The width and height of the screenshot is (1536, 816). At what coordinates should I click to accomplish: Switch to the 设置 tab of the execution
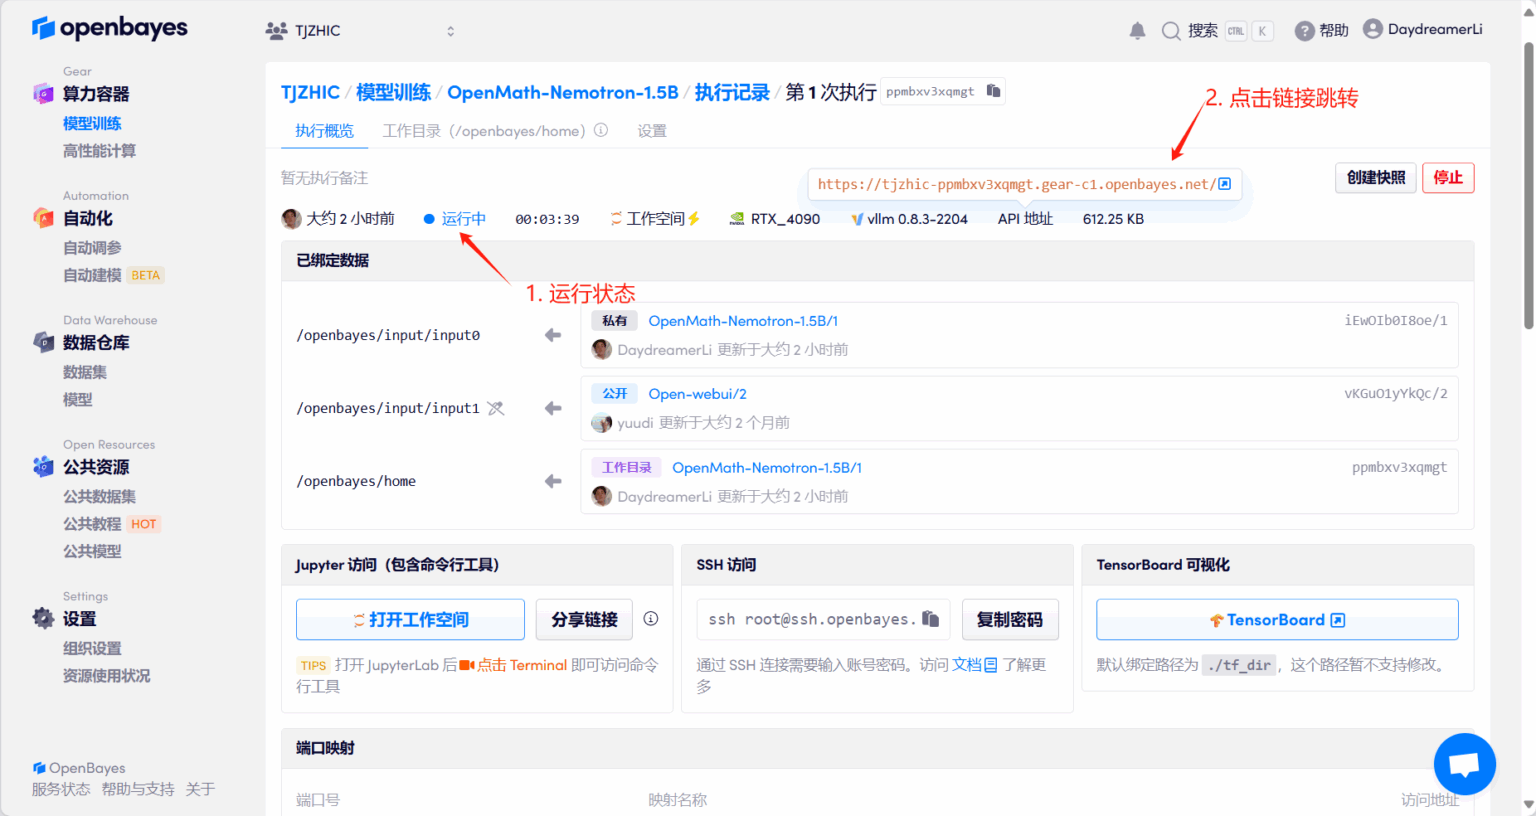651,130
